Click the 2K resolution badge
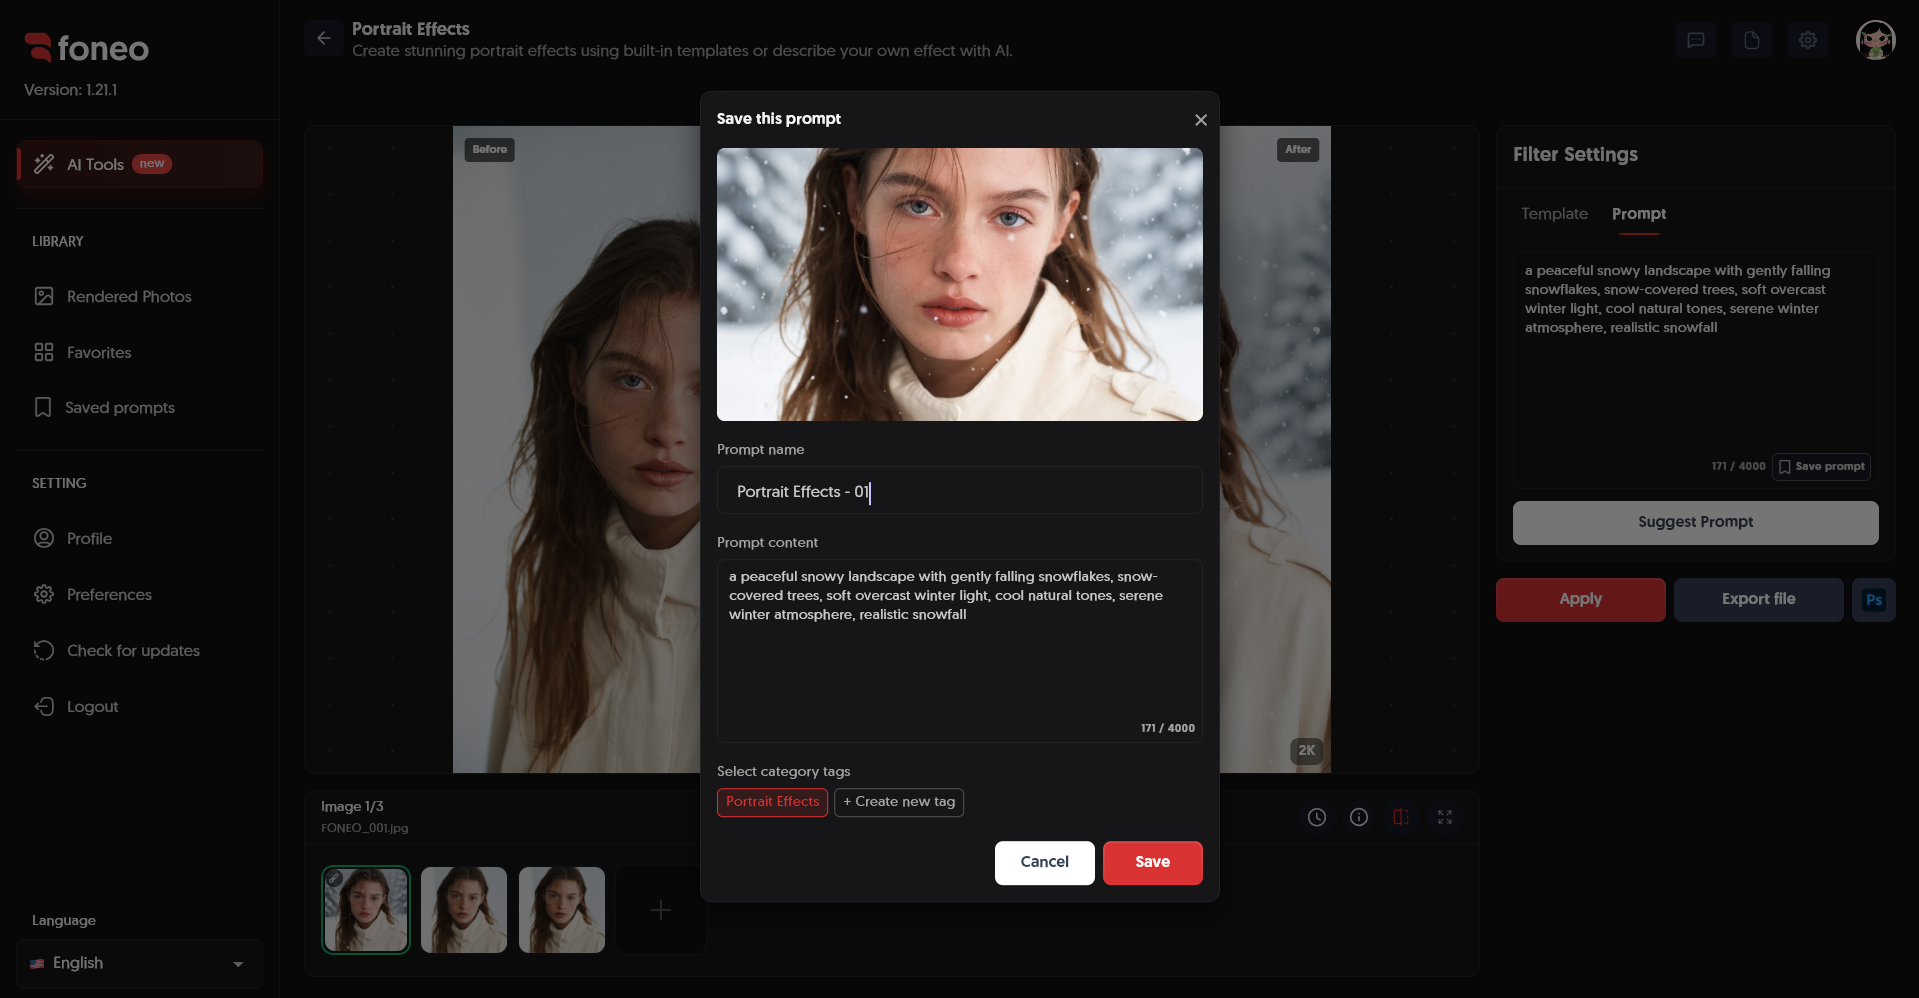 (x=1307, y=751)
